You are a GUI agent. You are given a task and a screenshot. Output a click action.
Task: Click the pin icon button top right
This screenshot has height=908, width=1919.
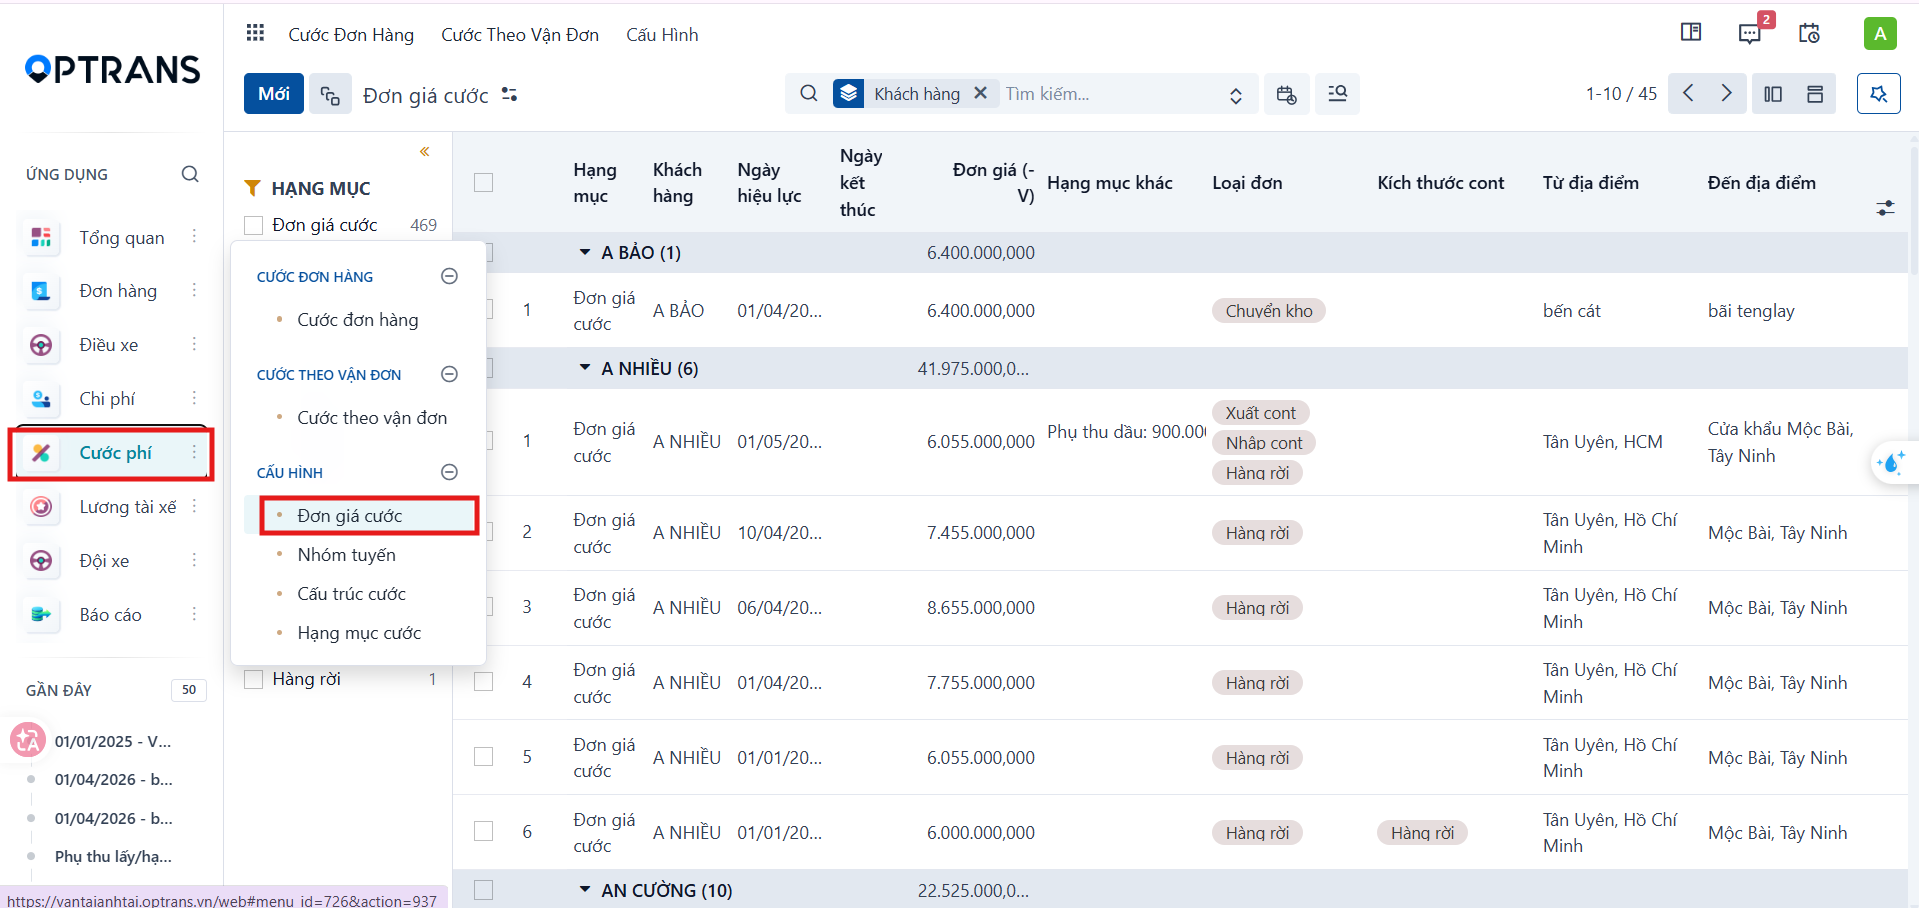click(x=1879, y=94)
